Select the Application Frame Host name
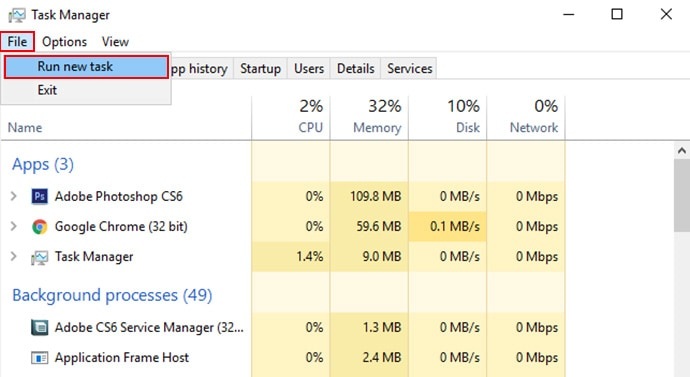This screenshot has width=690, height=377. point(122,358)
